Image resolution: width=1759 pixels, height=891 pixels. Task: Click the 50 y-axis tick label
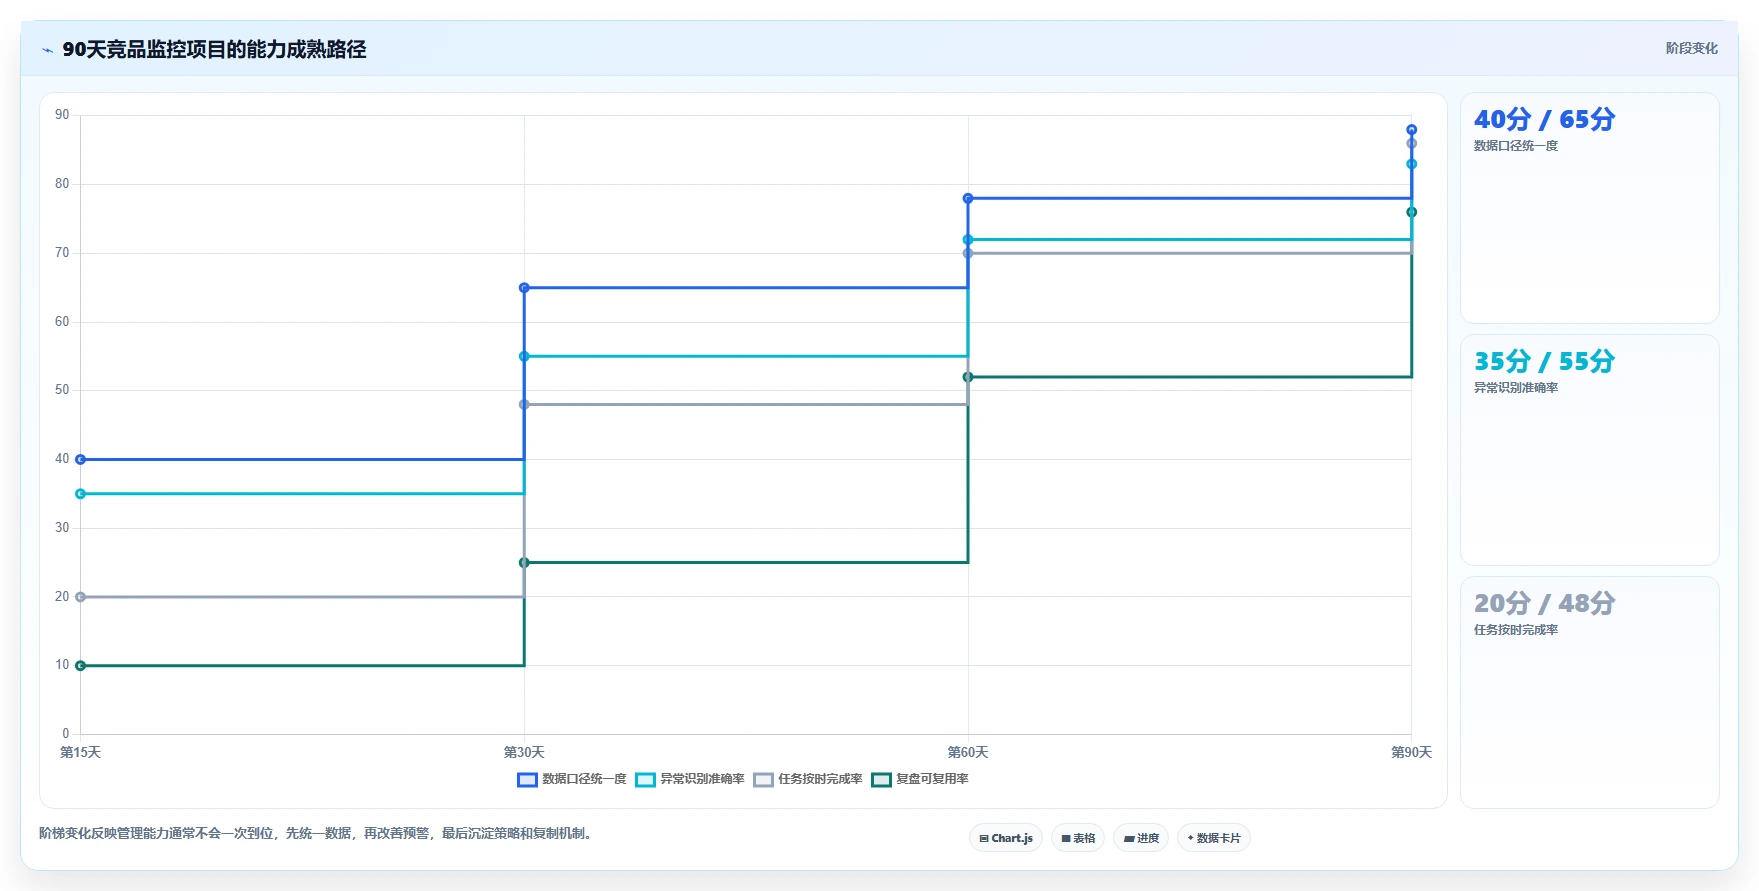62,390
